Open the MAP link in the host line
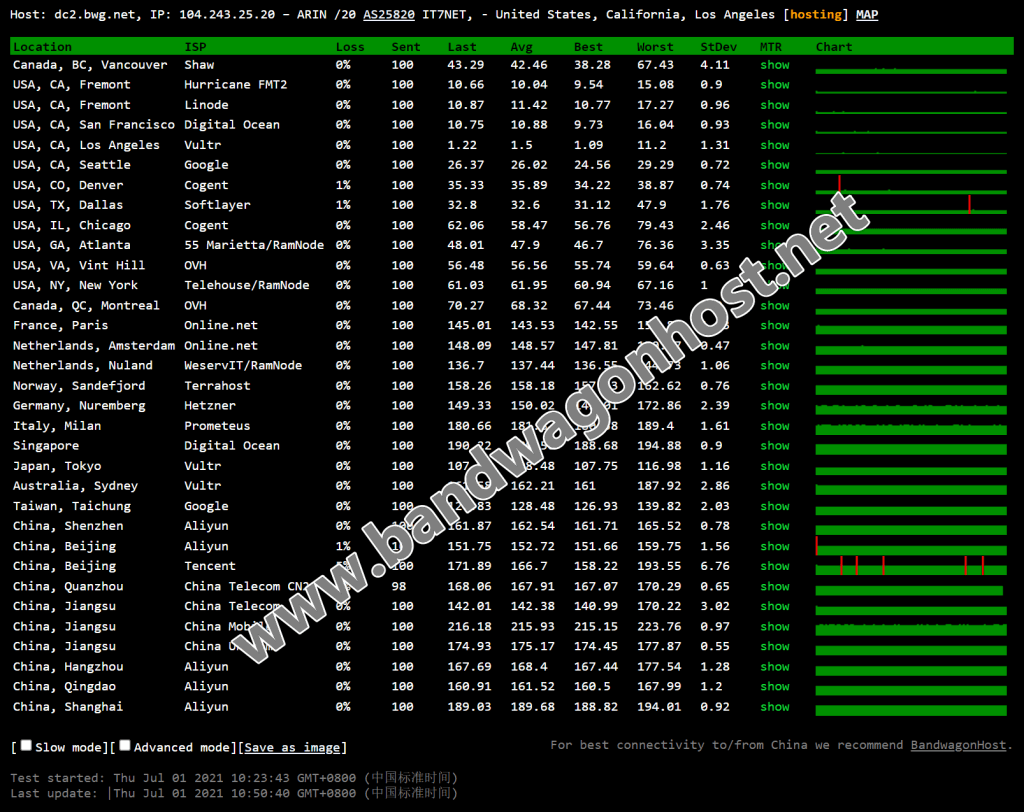The height and width of the screenshot is (812, 1024). 867,14
